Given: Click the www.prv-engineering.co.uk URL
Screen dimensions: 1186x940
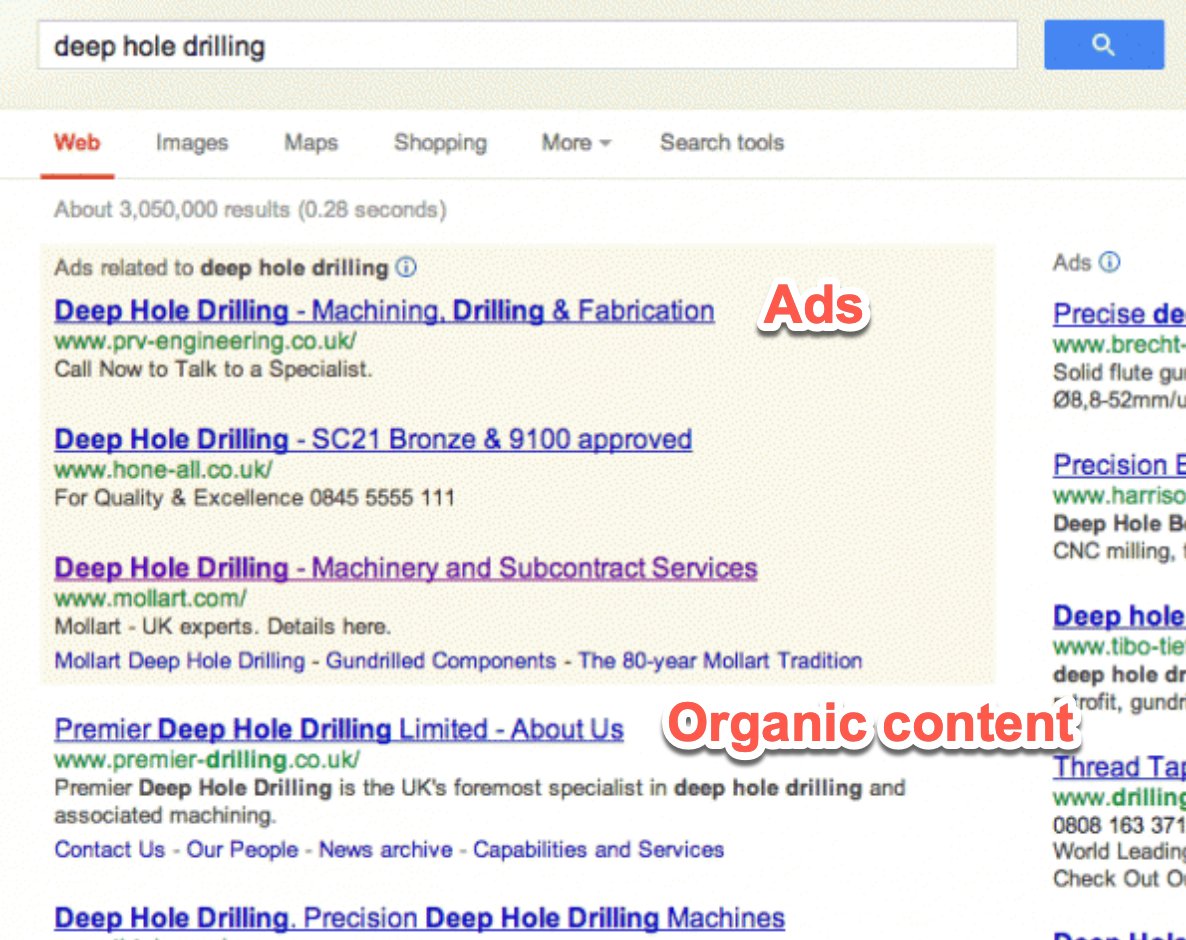Looking at the screenshot, I should click(205, 341).
